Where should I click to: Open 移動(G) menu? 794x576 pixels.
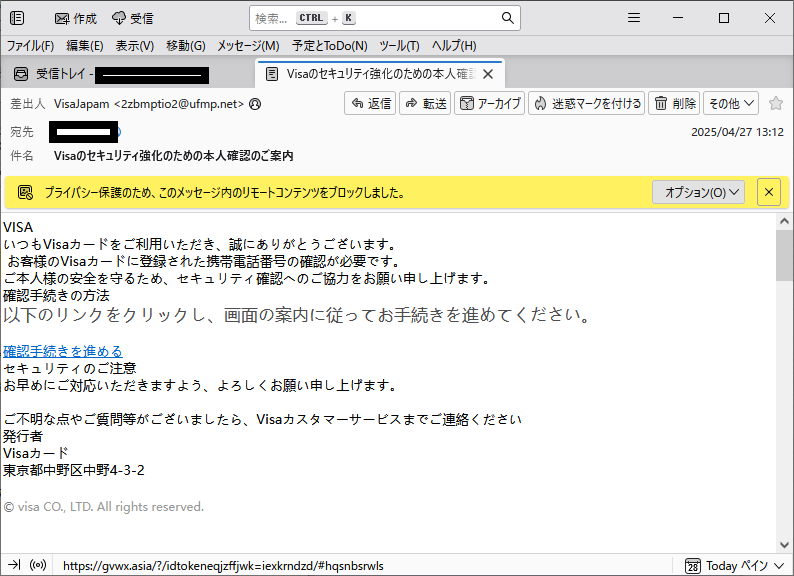tap(186, 46)
